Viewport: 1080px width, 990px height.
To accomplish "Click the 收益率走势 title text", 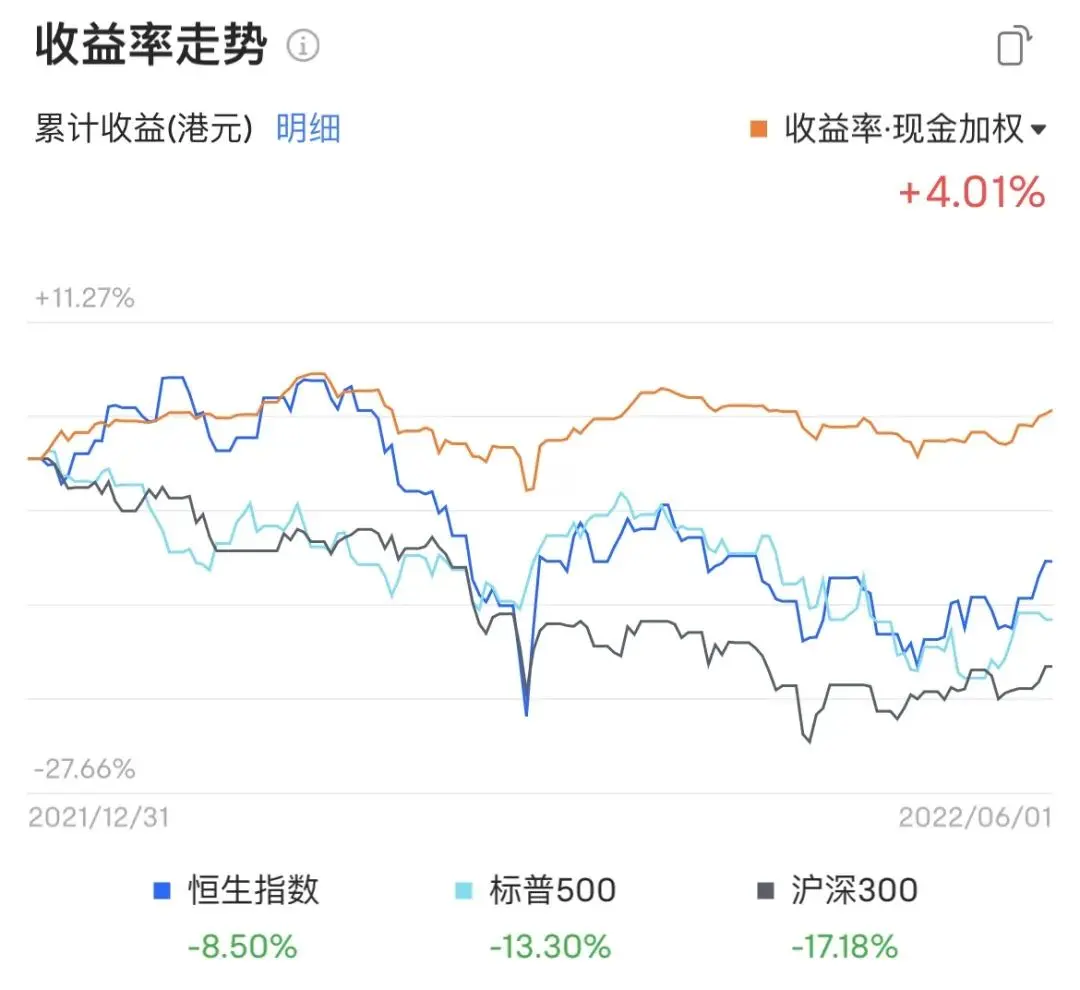I will 151,45.
